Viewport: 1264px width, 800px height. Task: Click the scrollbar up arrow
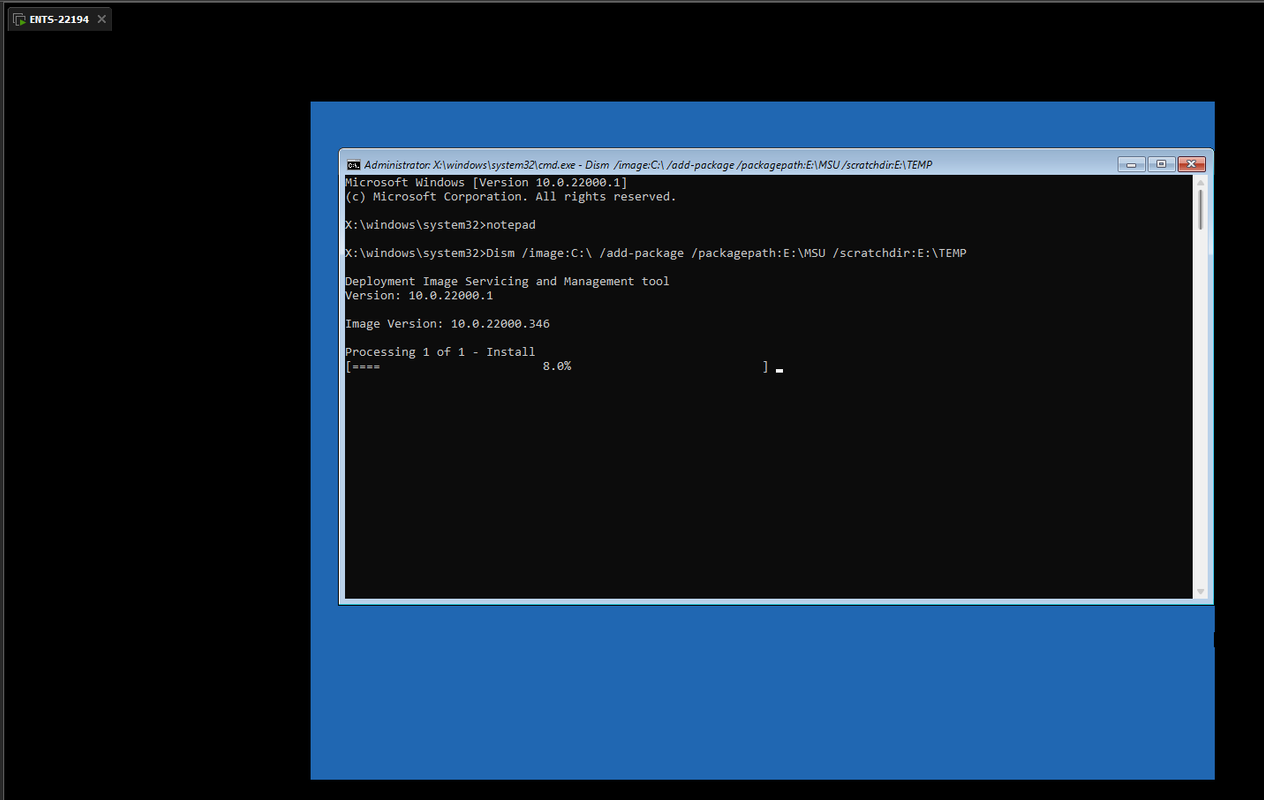pyautogui.click(x=1201, y=183)
